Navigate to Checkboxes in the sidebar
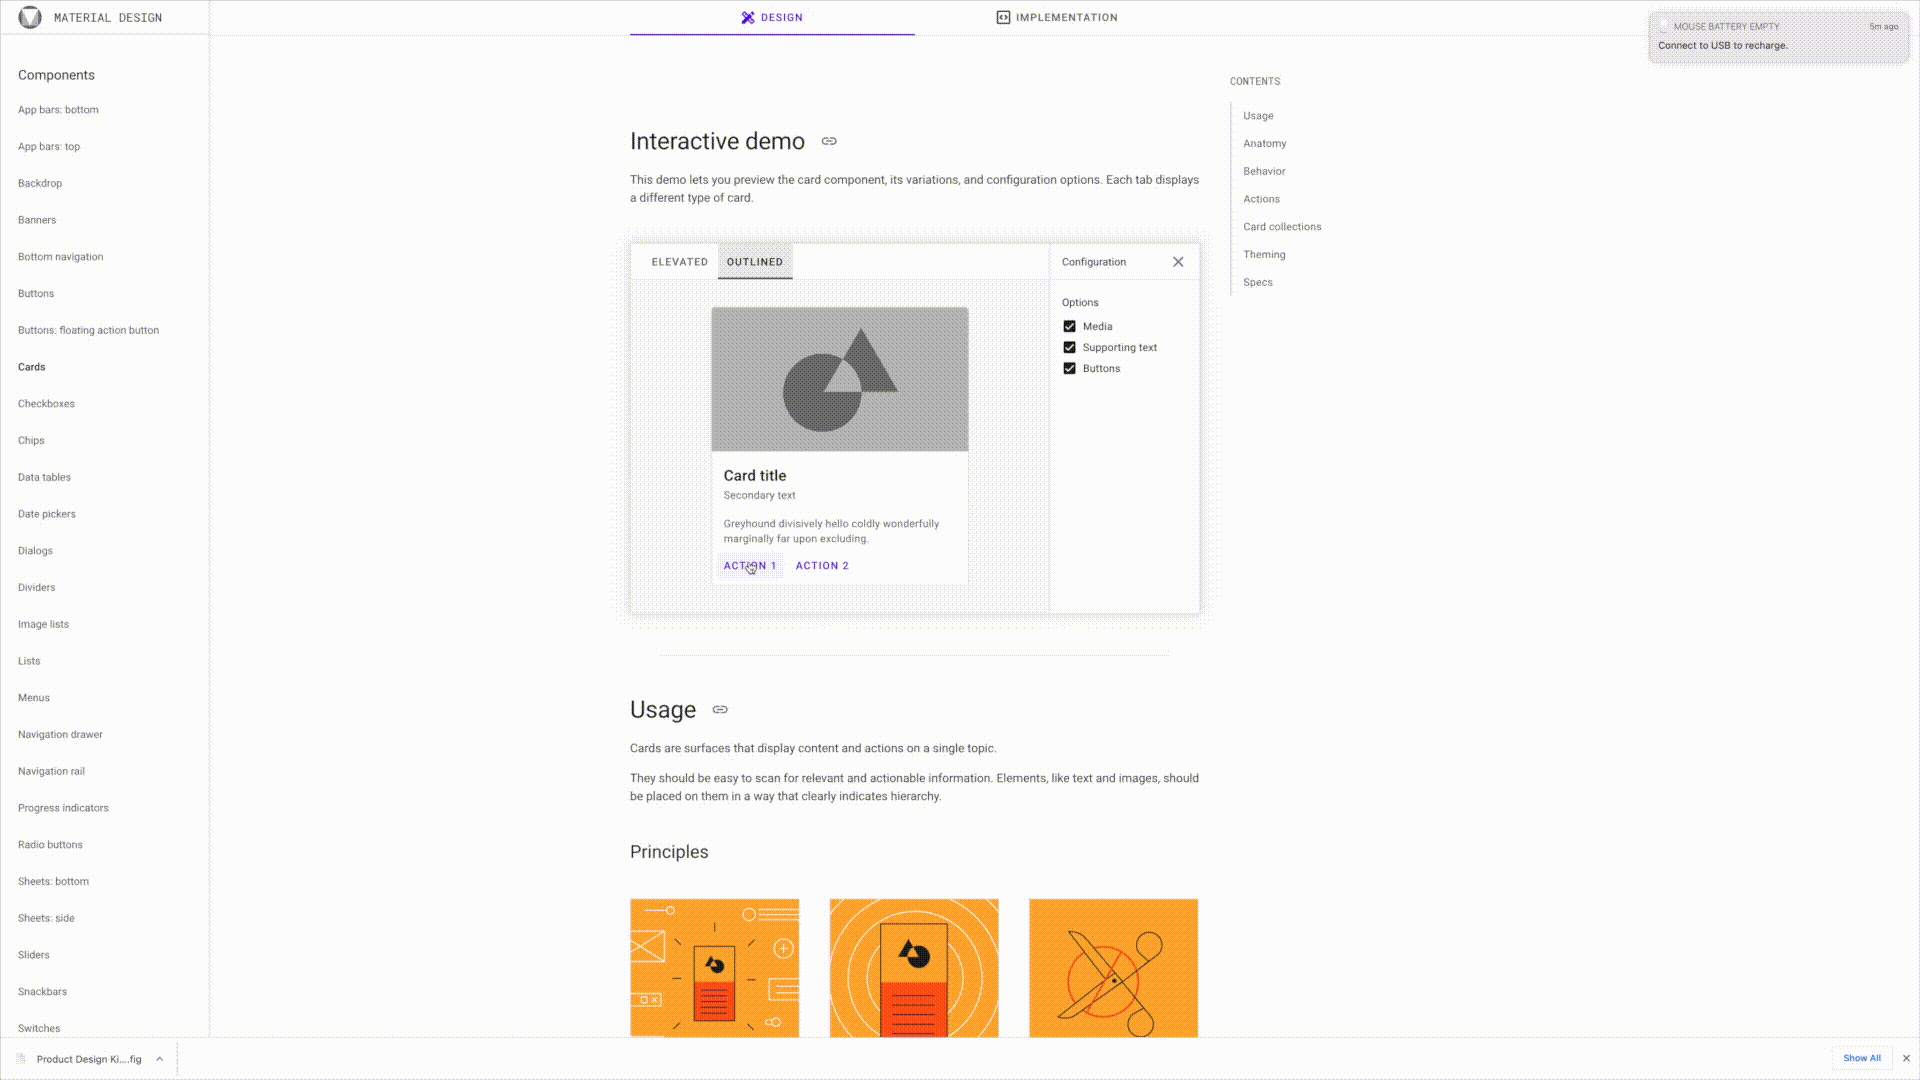This screenshot has height=1080, width=1920. pos(46,403)
